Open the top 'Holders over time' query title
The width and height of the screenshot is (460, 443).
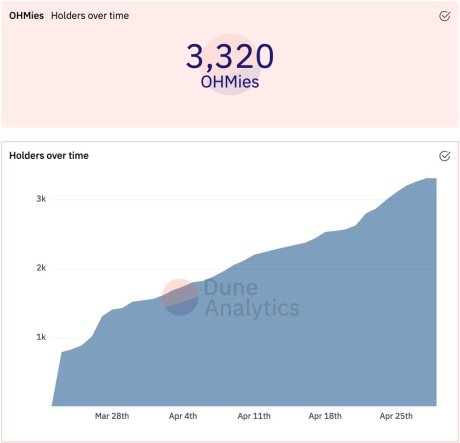[x=90, y=16]
